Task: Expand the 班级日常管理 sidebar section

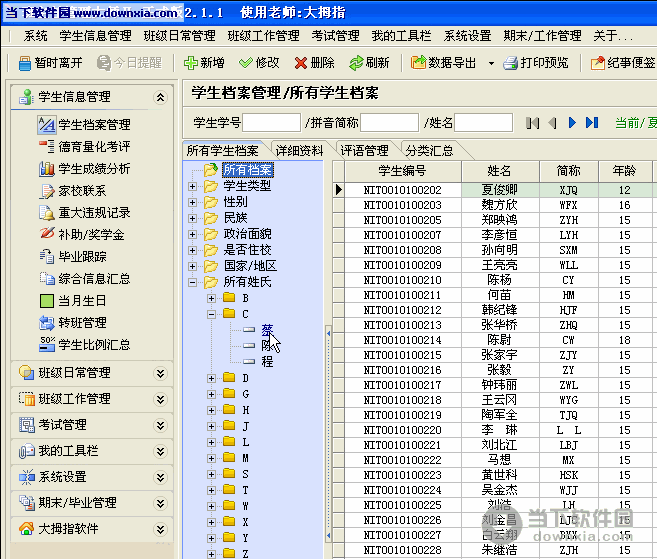Action: tap(159, 373)
